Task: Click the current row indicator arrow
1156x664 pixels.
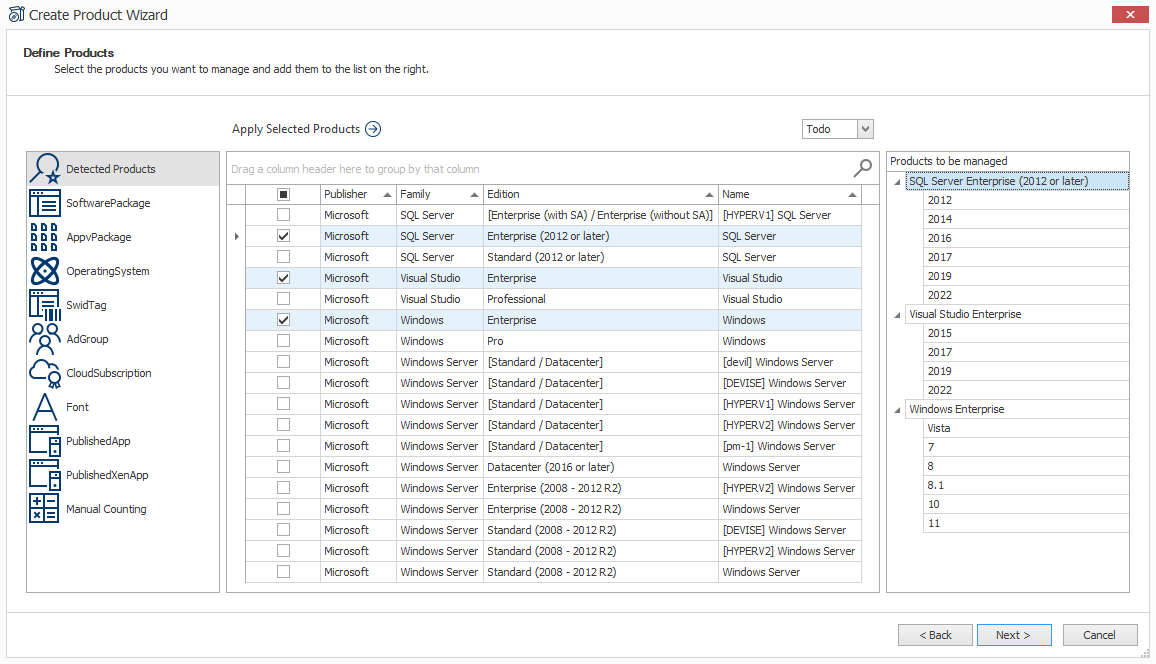Action: pyautogui.click(x=236, y=237)
